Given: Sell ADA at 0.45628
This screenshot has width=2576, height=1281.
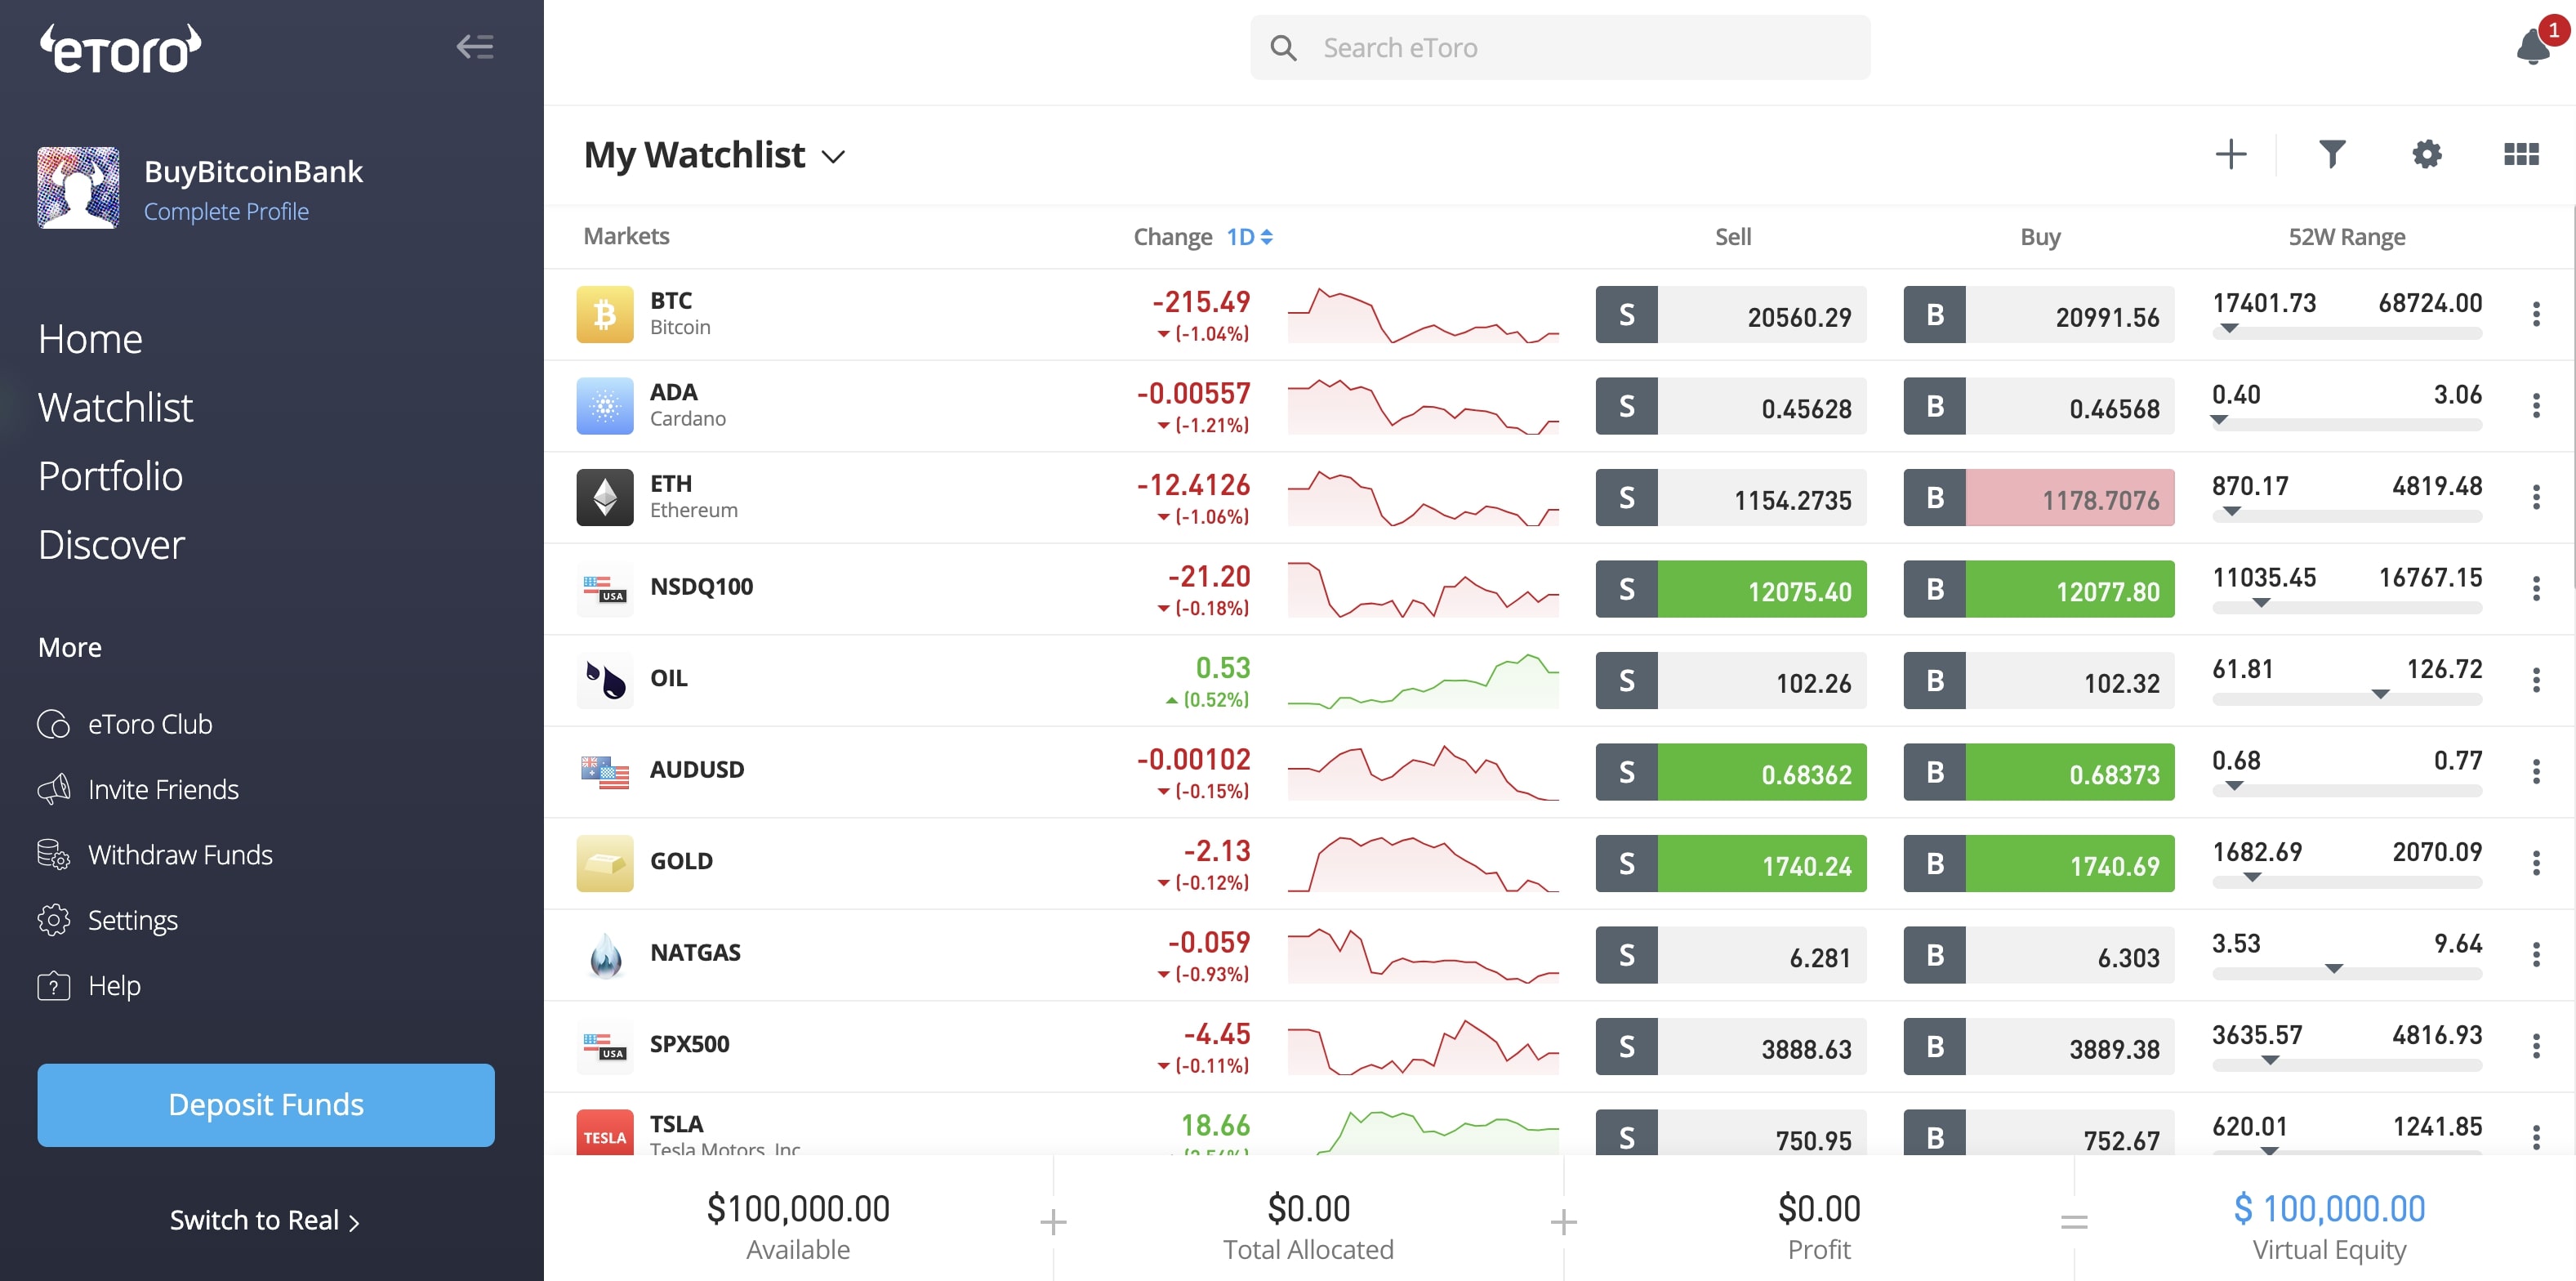Looking at the screenshot, I should pyautogui.click(x=1731, y=406).
